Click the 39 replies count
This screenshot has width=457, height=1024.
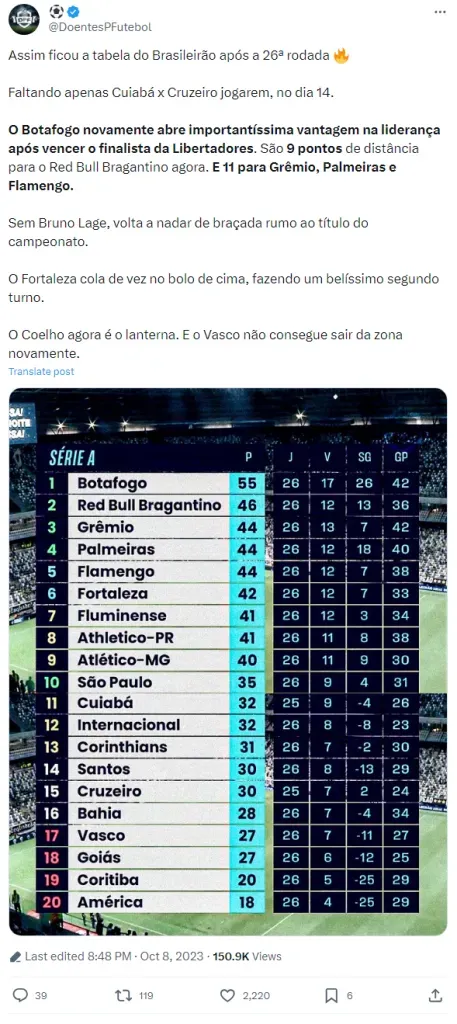tap(40, 996)
